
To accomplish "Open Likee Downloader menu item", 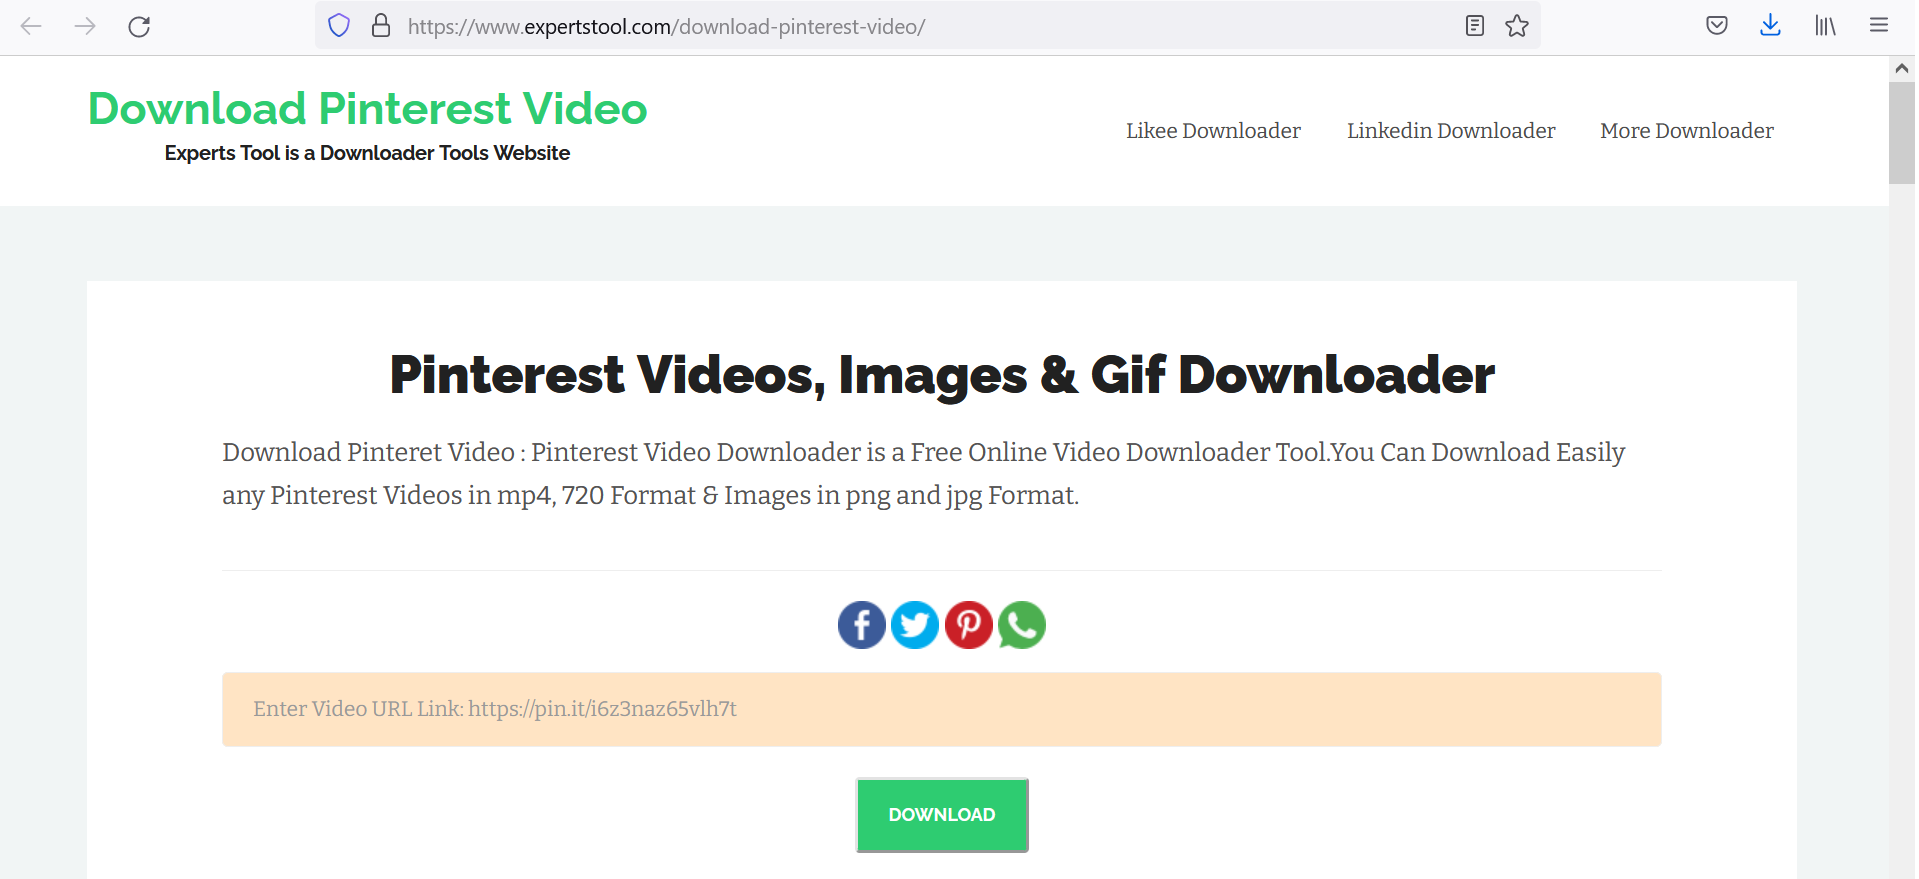I will 1213,131.
